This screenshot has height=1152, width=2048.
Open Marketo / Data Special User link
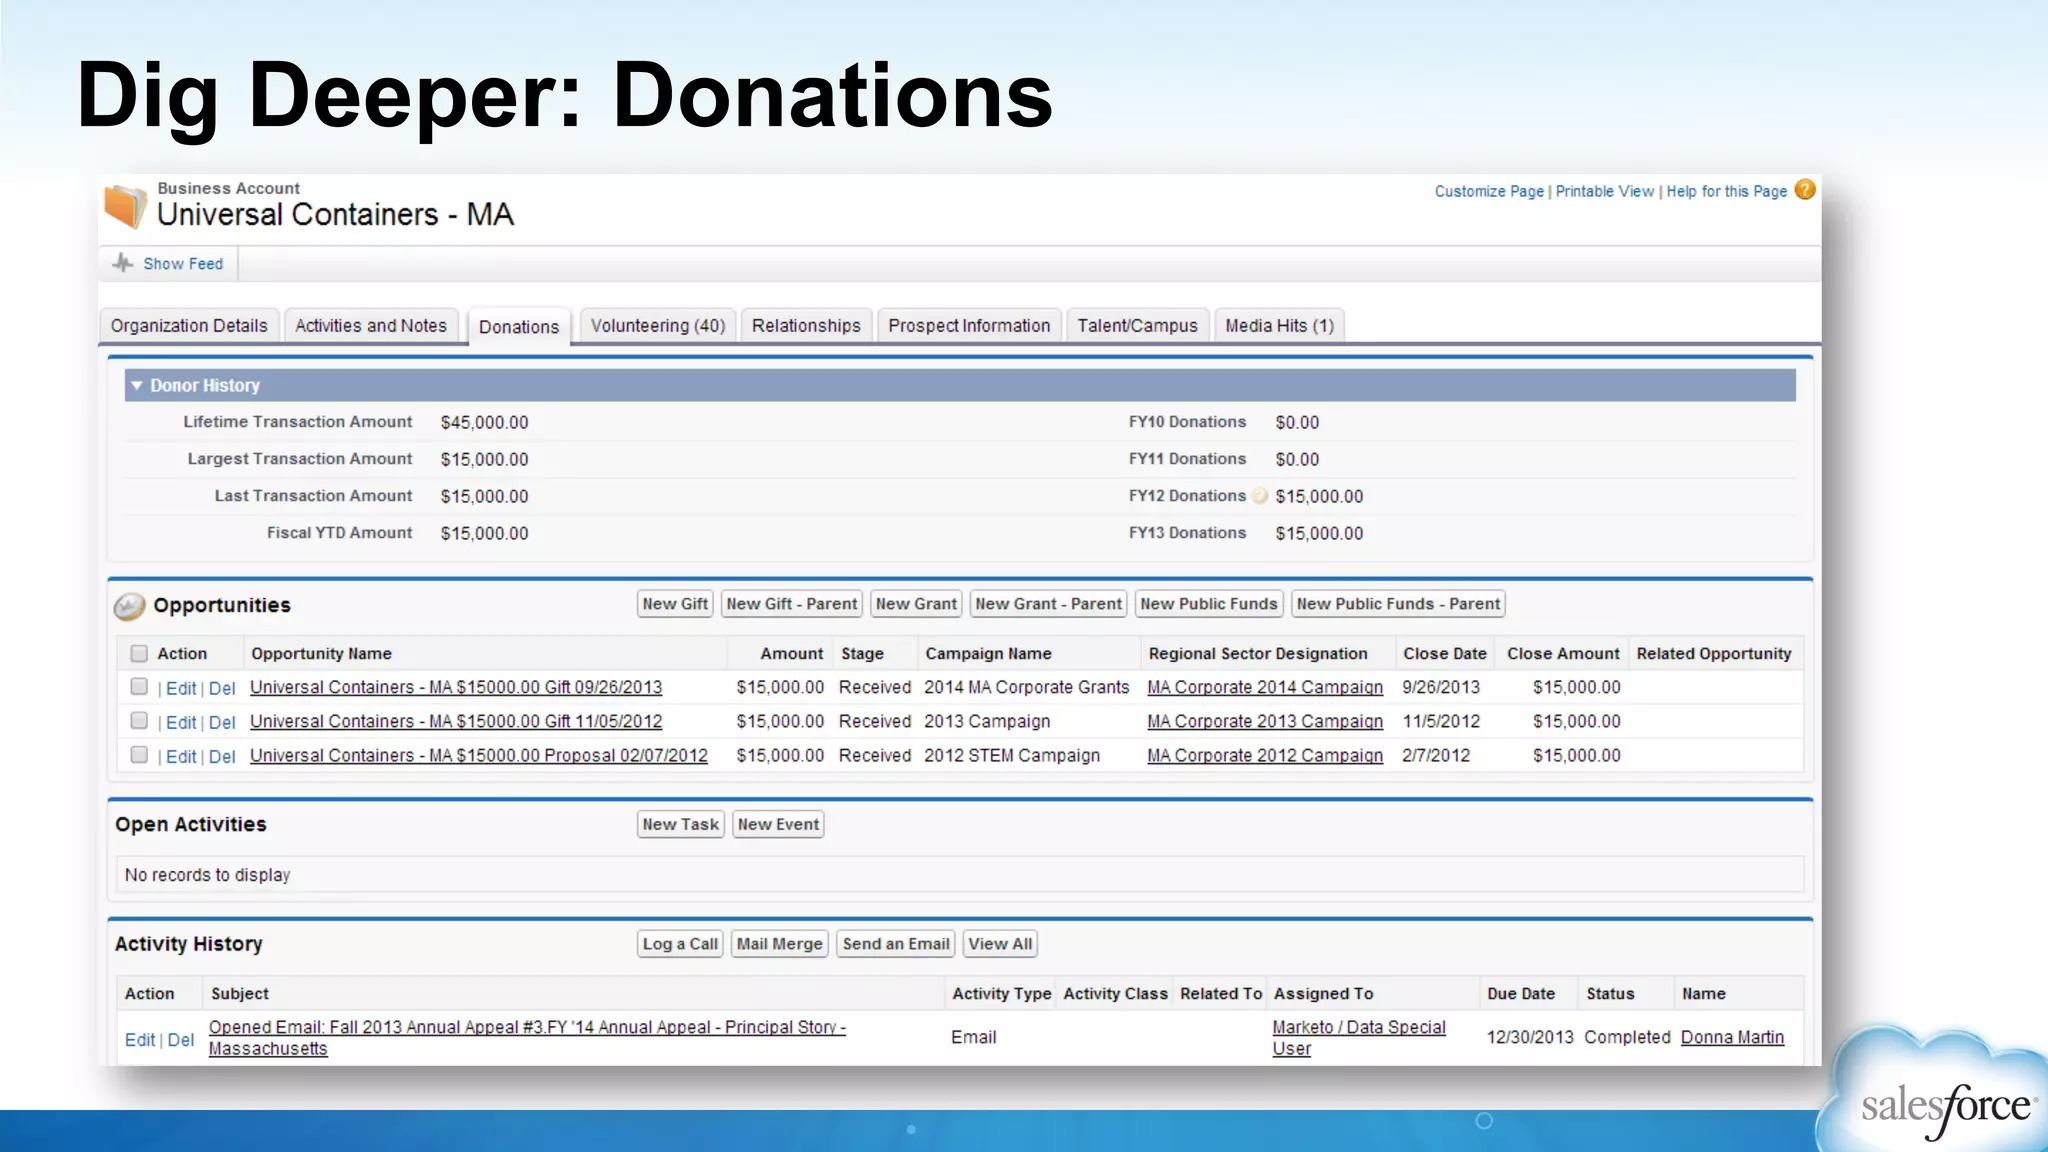[x=1359, y=1038]
